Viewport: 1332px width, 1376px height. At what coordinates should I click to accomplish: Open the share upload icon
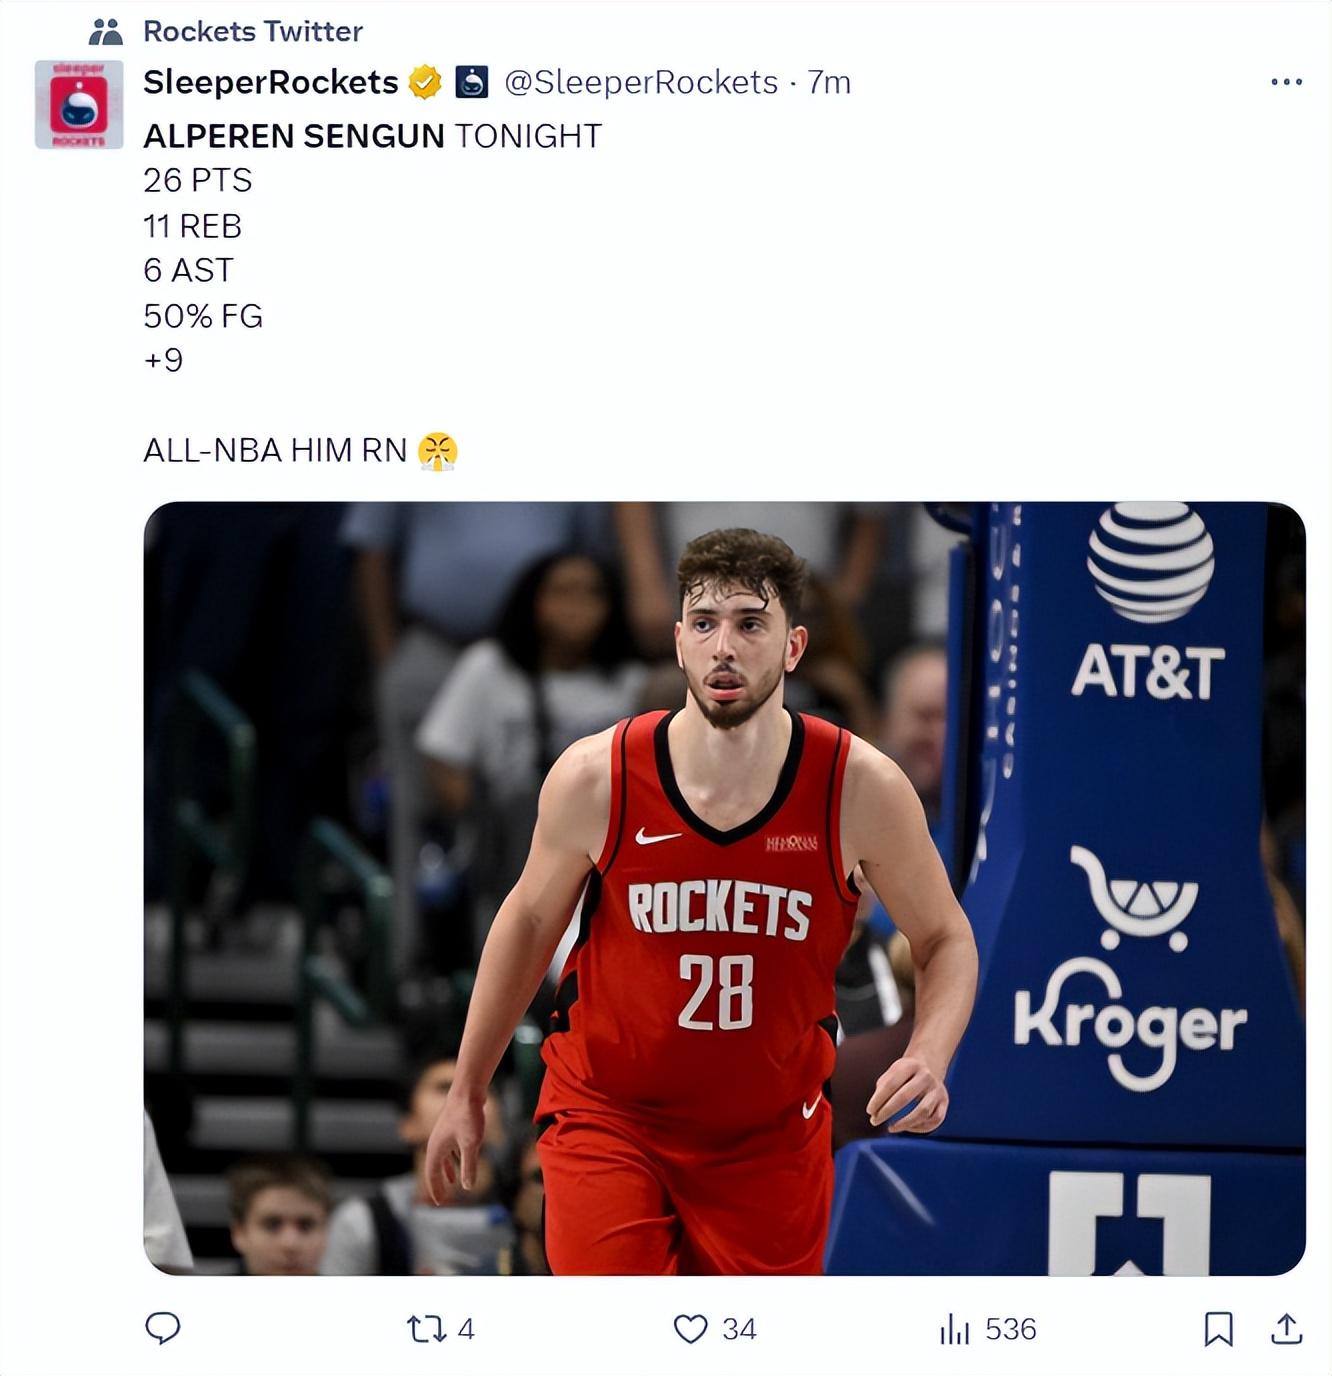[x=1287, y=1328]
